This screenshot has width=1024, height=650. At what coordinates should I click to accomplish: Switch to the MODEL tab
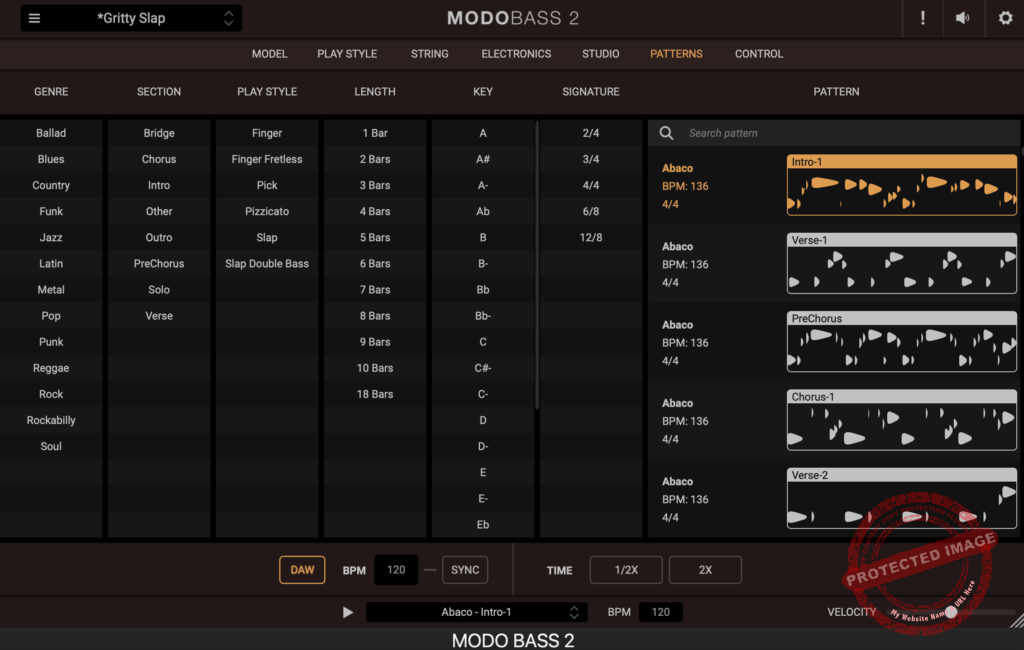pyautogui.click(x=270, y=54)
